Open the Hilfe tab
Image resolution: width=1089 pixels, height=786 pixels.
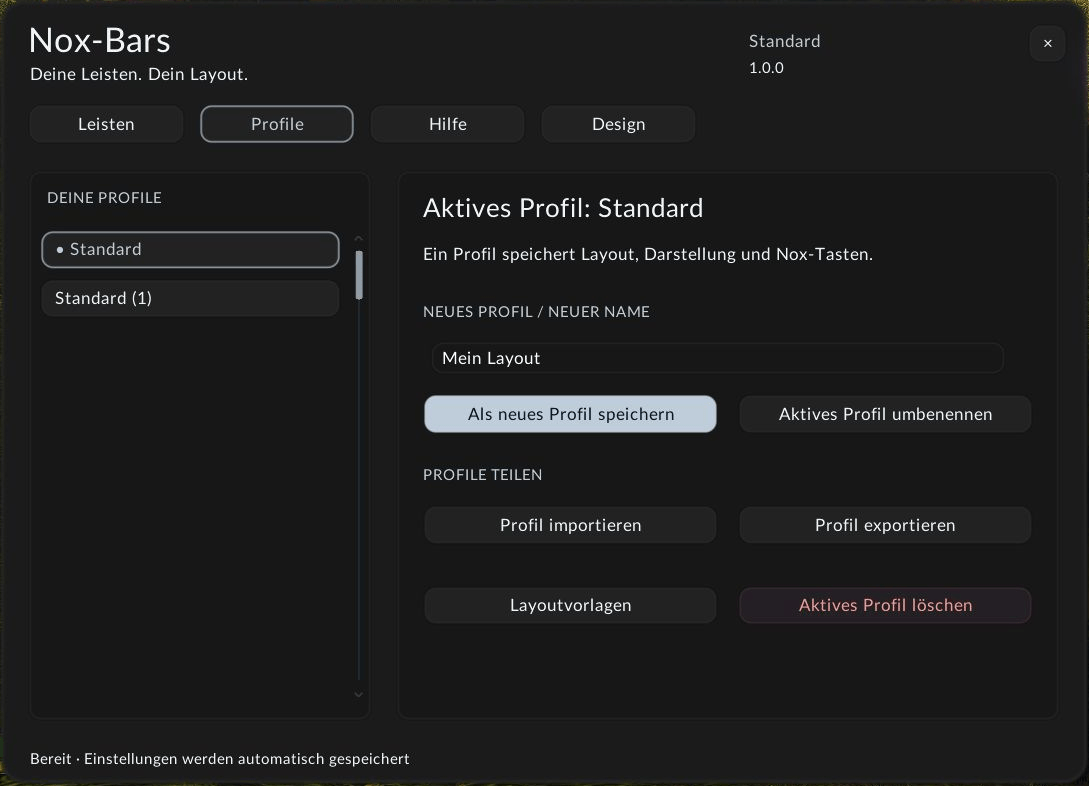pyautogui.click(x=448, y=124)
